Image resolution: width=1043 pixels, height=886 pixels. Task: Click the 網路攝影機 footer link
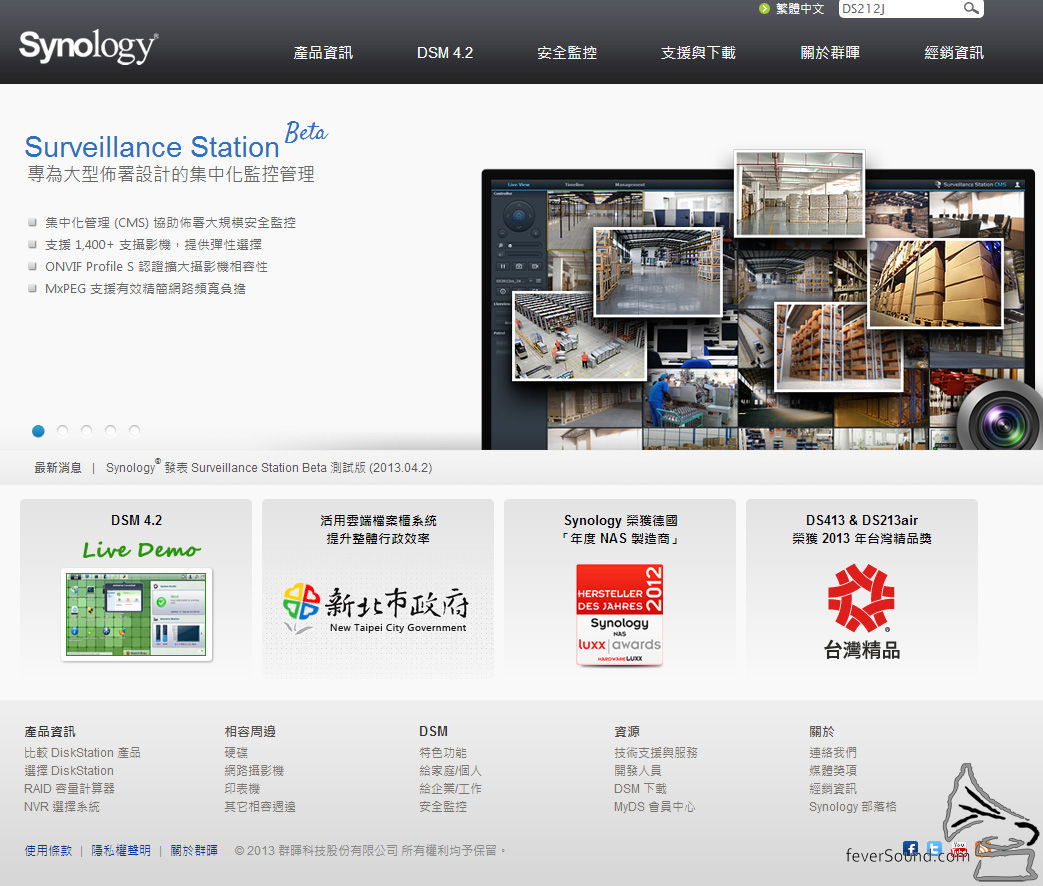tap(254, 770)
